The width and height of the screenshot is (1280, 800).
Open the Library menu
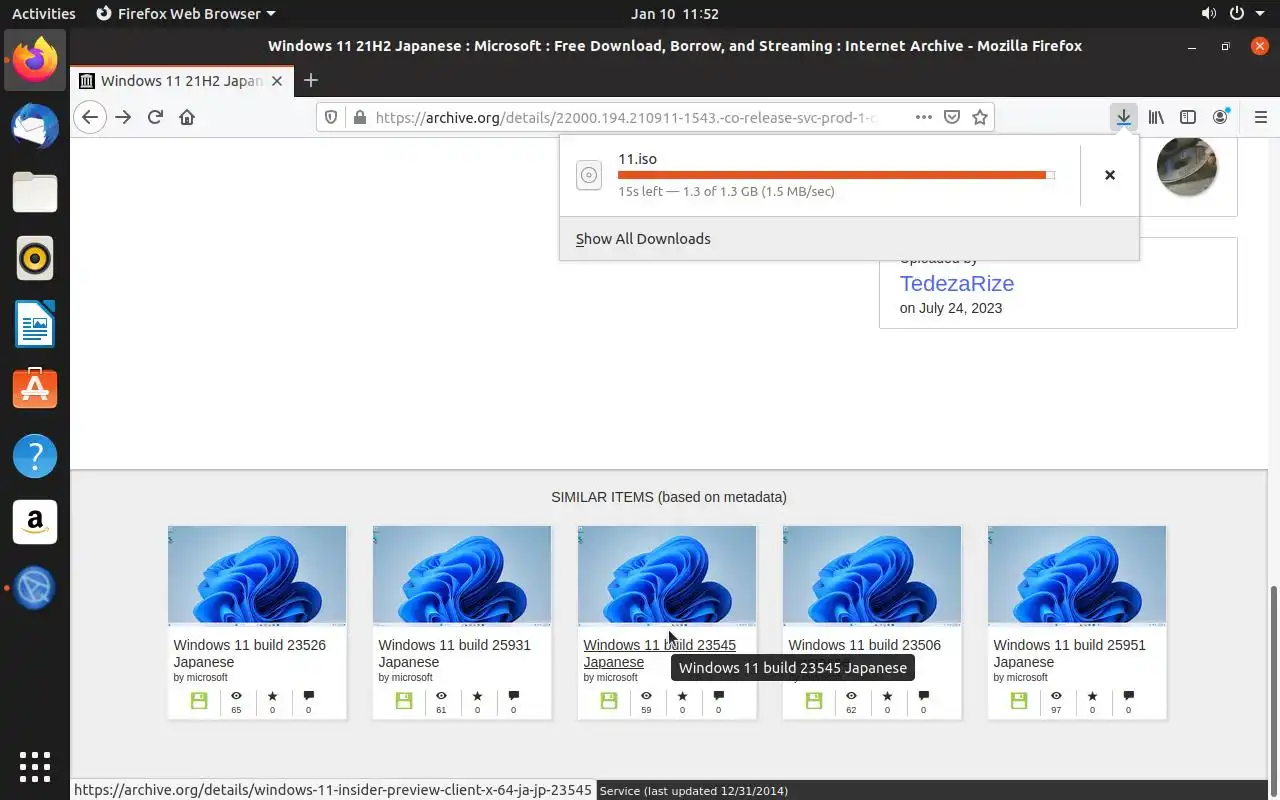1156,117
